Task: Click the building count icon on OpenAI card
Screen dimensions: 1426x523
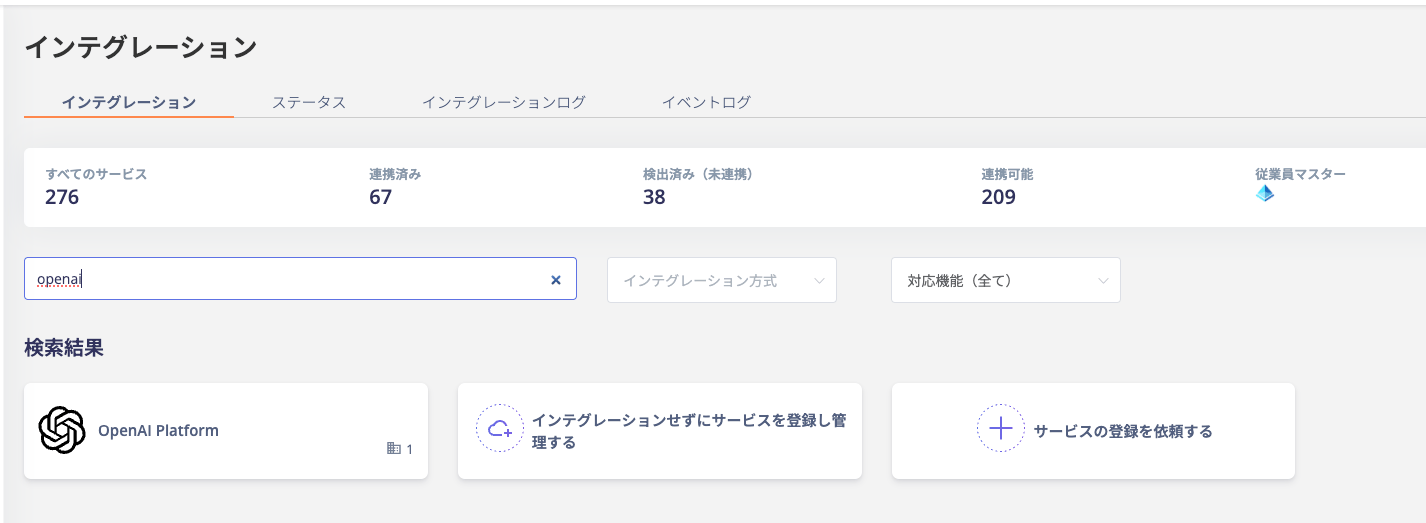Action: pyautogui.click(x=393, y=449)
